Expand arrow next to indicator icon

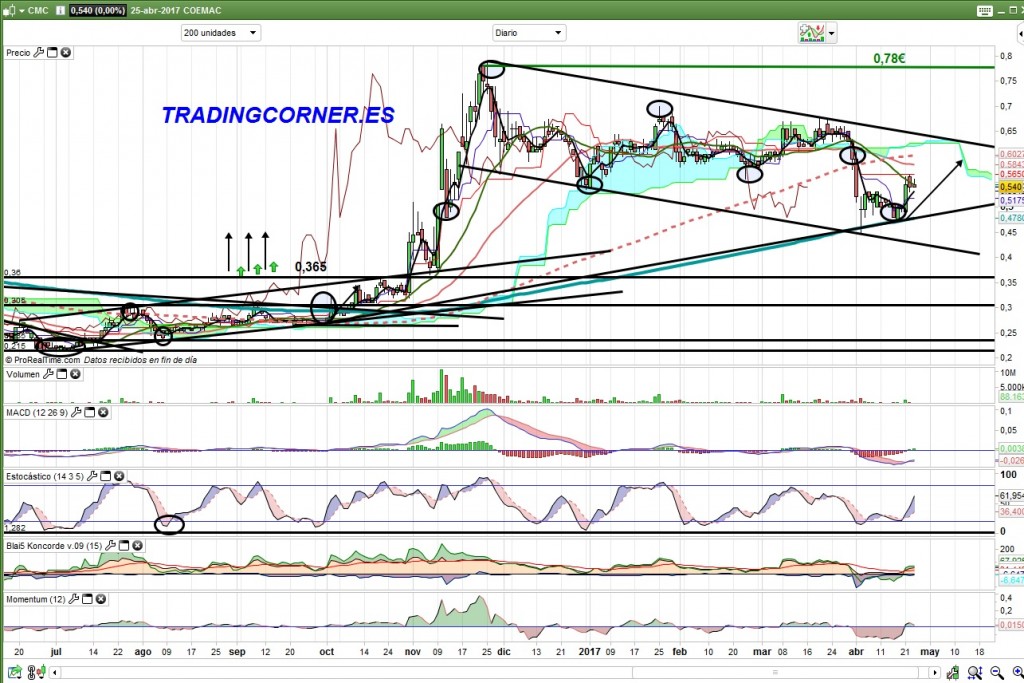[x=832, y=33]
